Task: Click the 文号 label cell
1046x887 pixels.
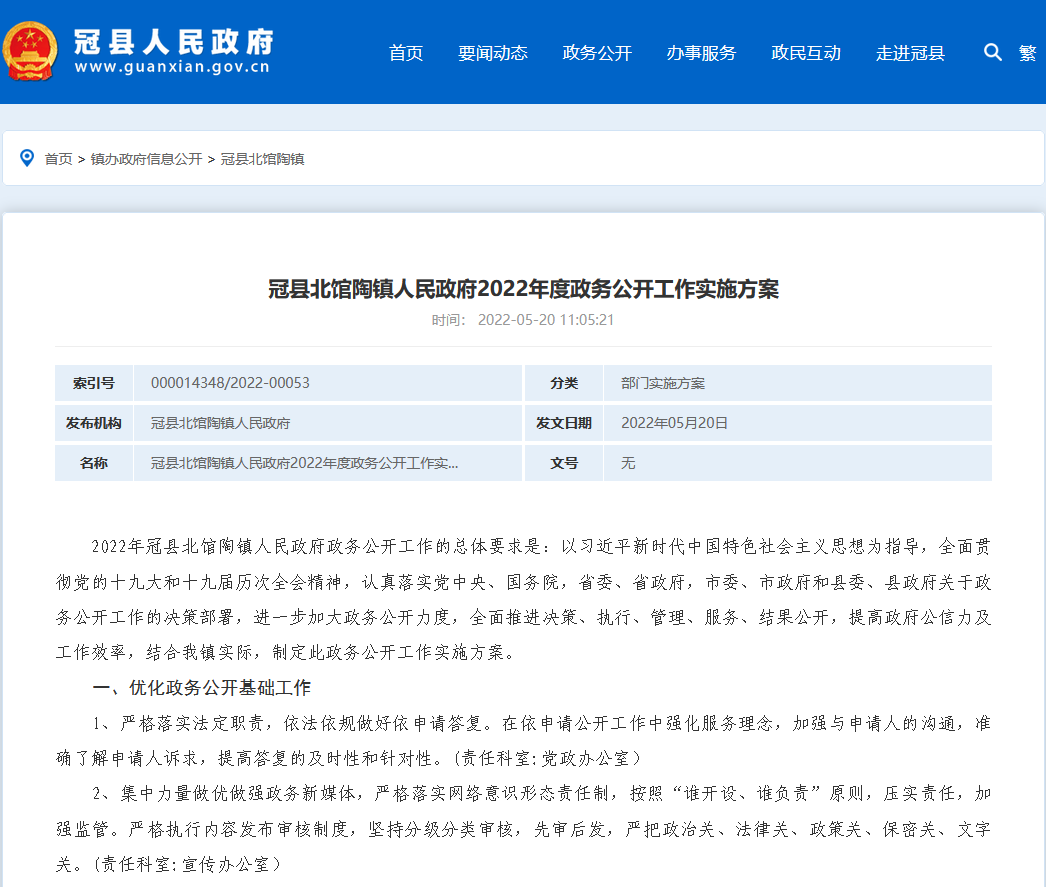Action: tap(564, 463)
